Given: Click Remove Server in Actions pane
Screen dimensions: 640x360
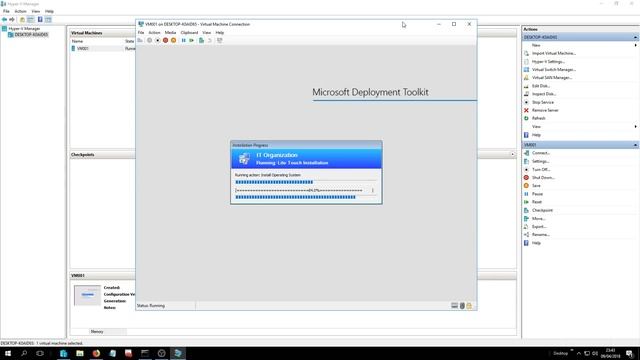Looking at the screenshot, I should click(x=545, y=111).
